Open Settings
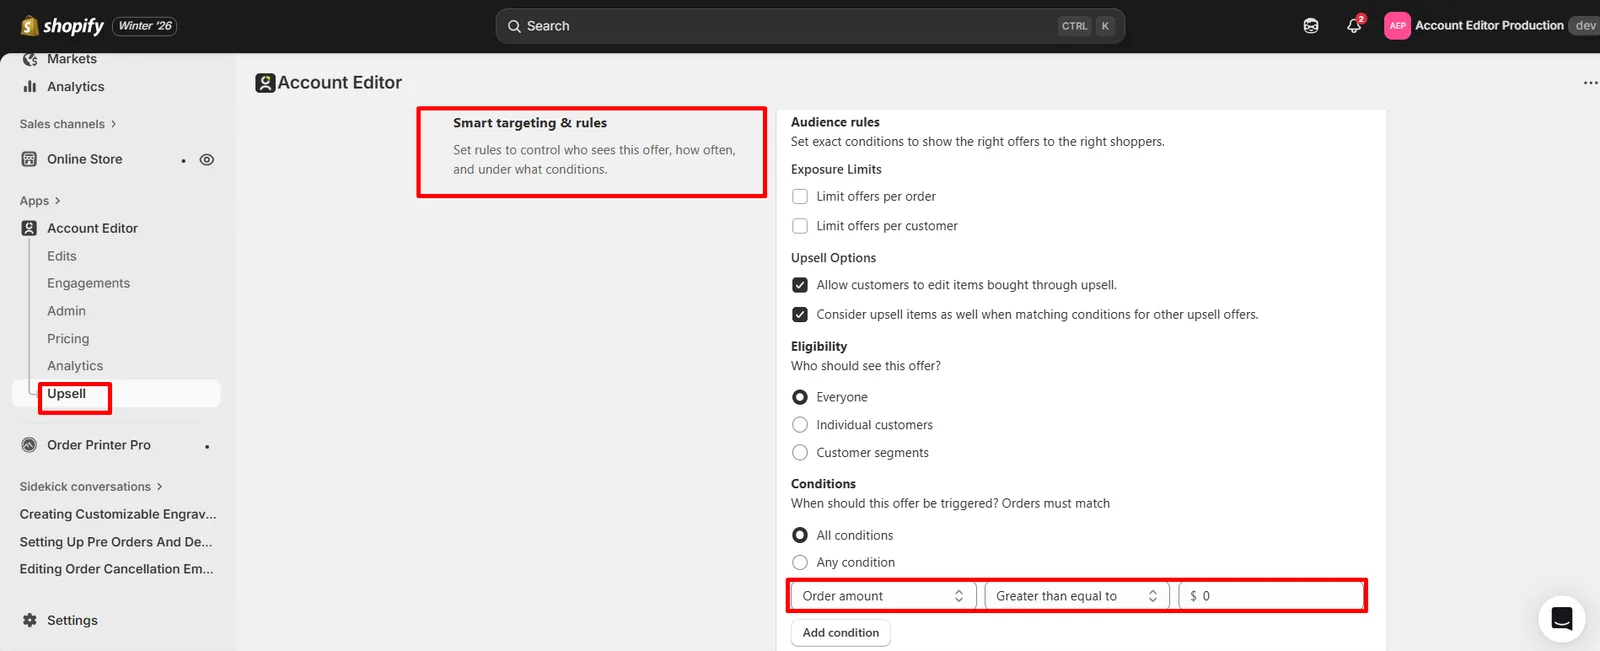The width and height of the screenshot is (1600, 651). pos(72,620)
